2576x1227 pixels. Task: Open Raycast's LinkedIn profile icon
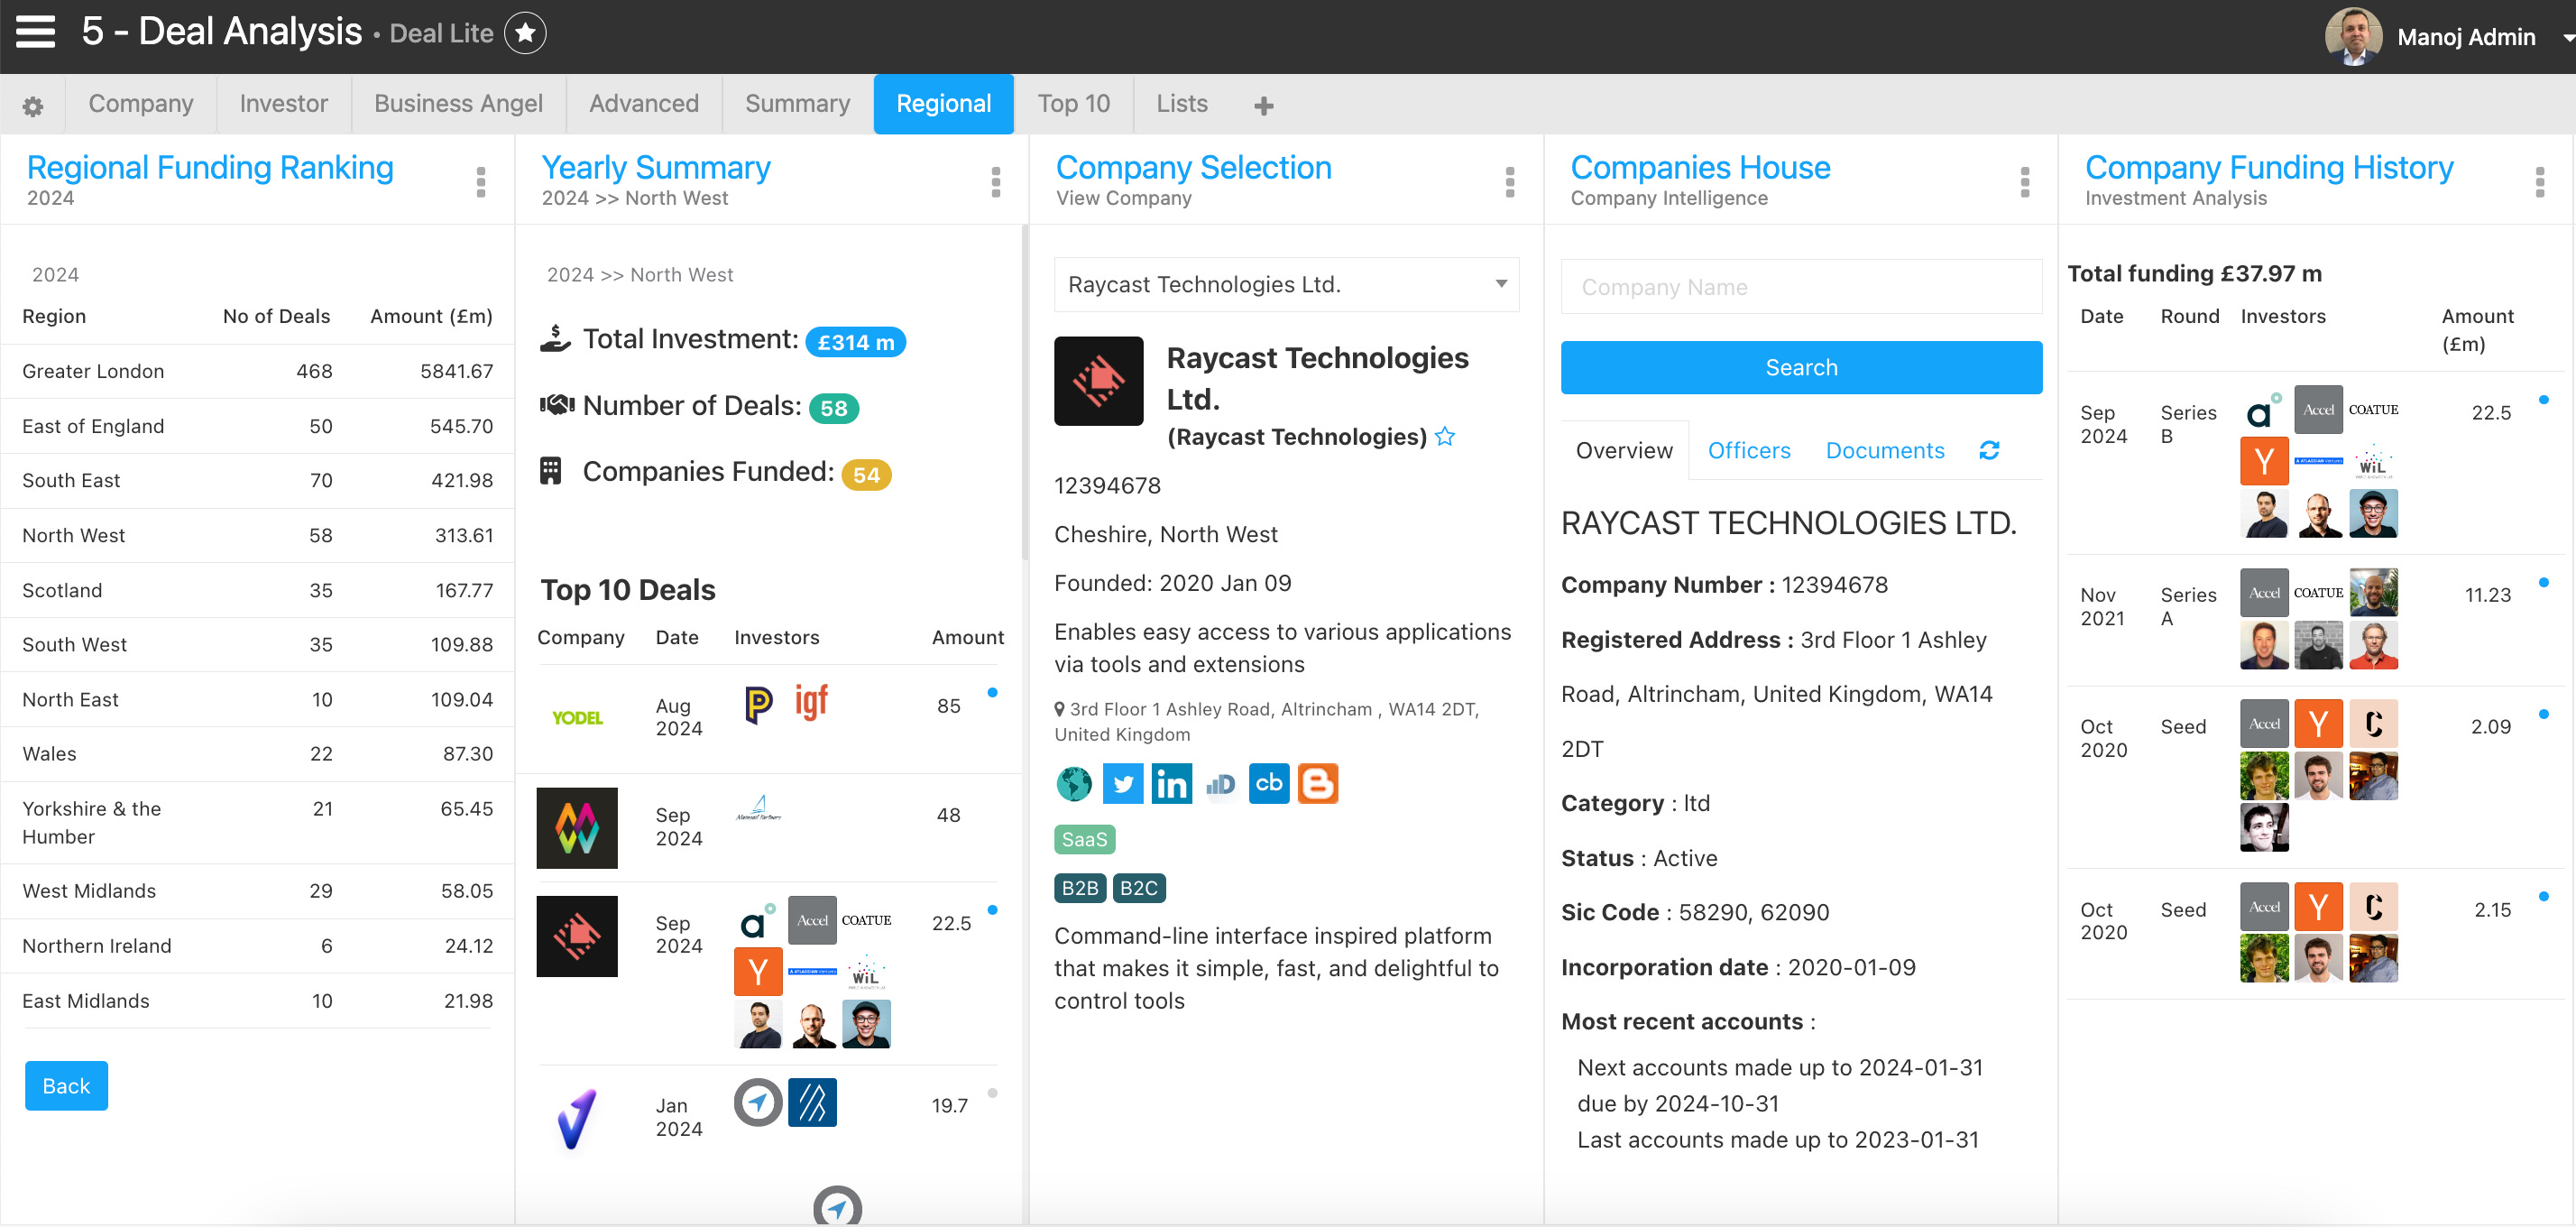click(x=1171, y=784)
